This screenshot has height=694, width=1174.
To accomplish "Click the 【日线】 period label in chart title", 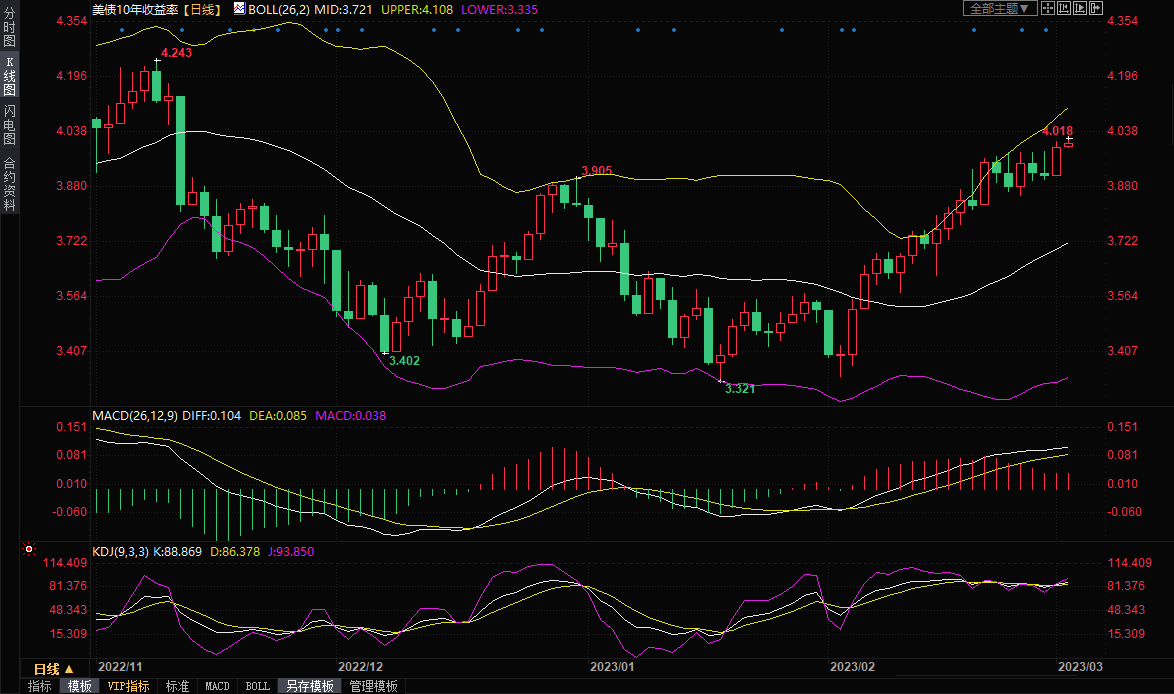I will coord(203,8).
